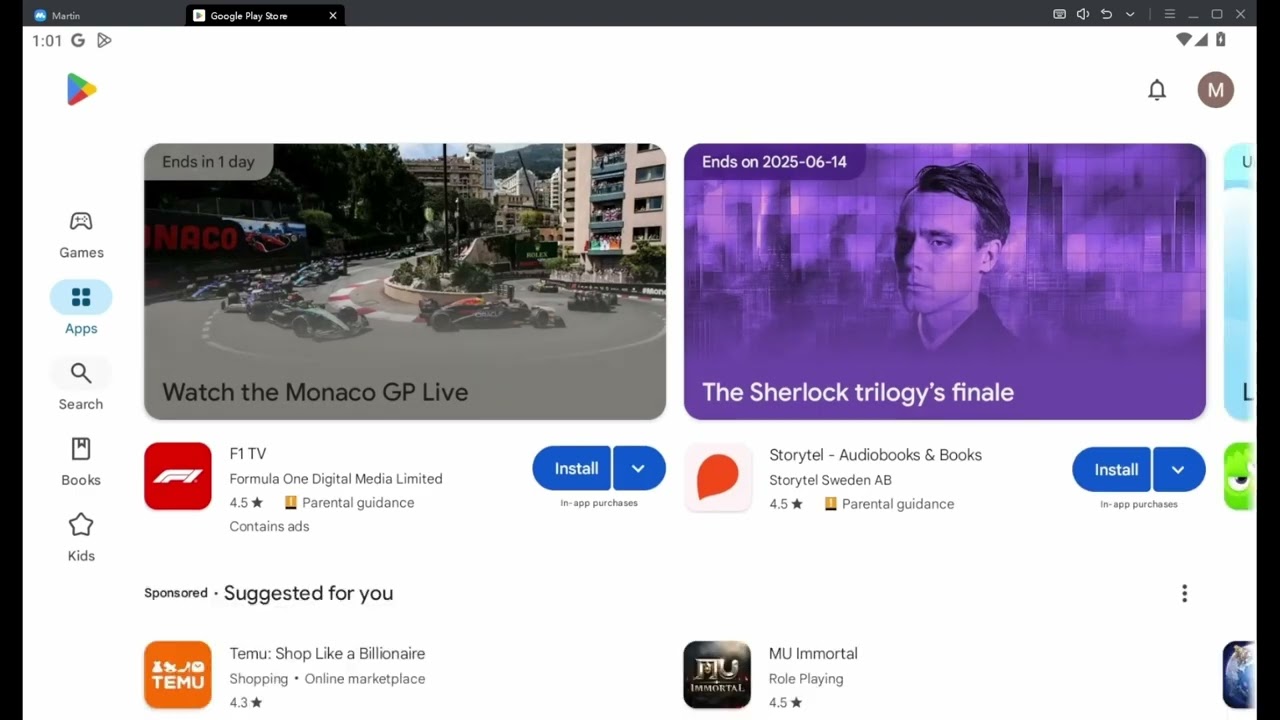
Task: Expand install options for Storytel
Action: point(1179,469)
